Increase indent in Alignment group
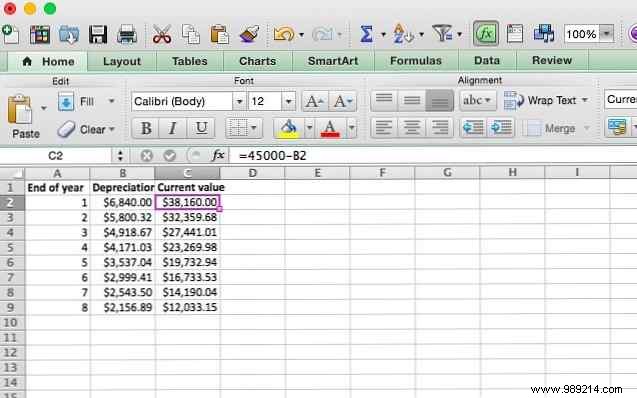Screen dimensions: 637x398 pos(501,128)
